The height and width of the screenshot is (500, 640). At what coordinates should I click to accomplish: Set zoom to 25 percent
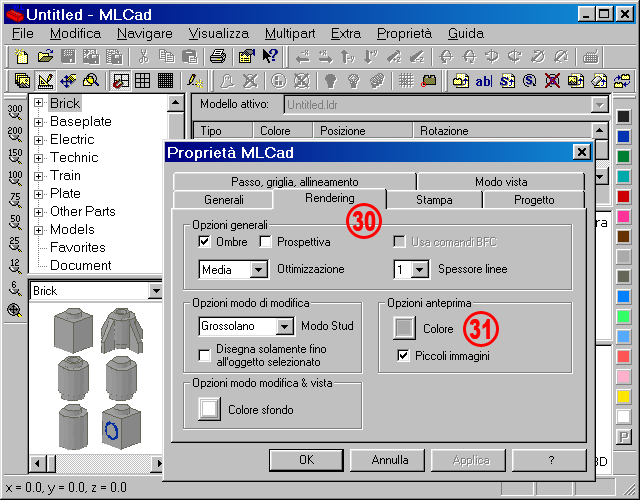(15, 244)
